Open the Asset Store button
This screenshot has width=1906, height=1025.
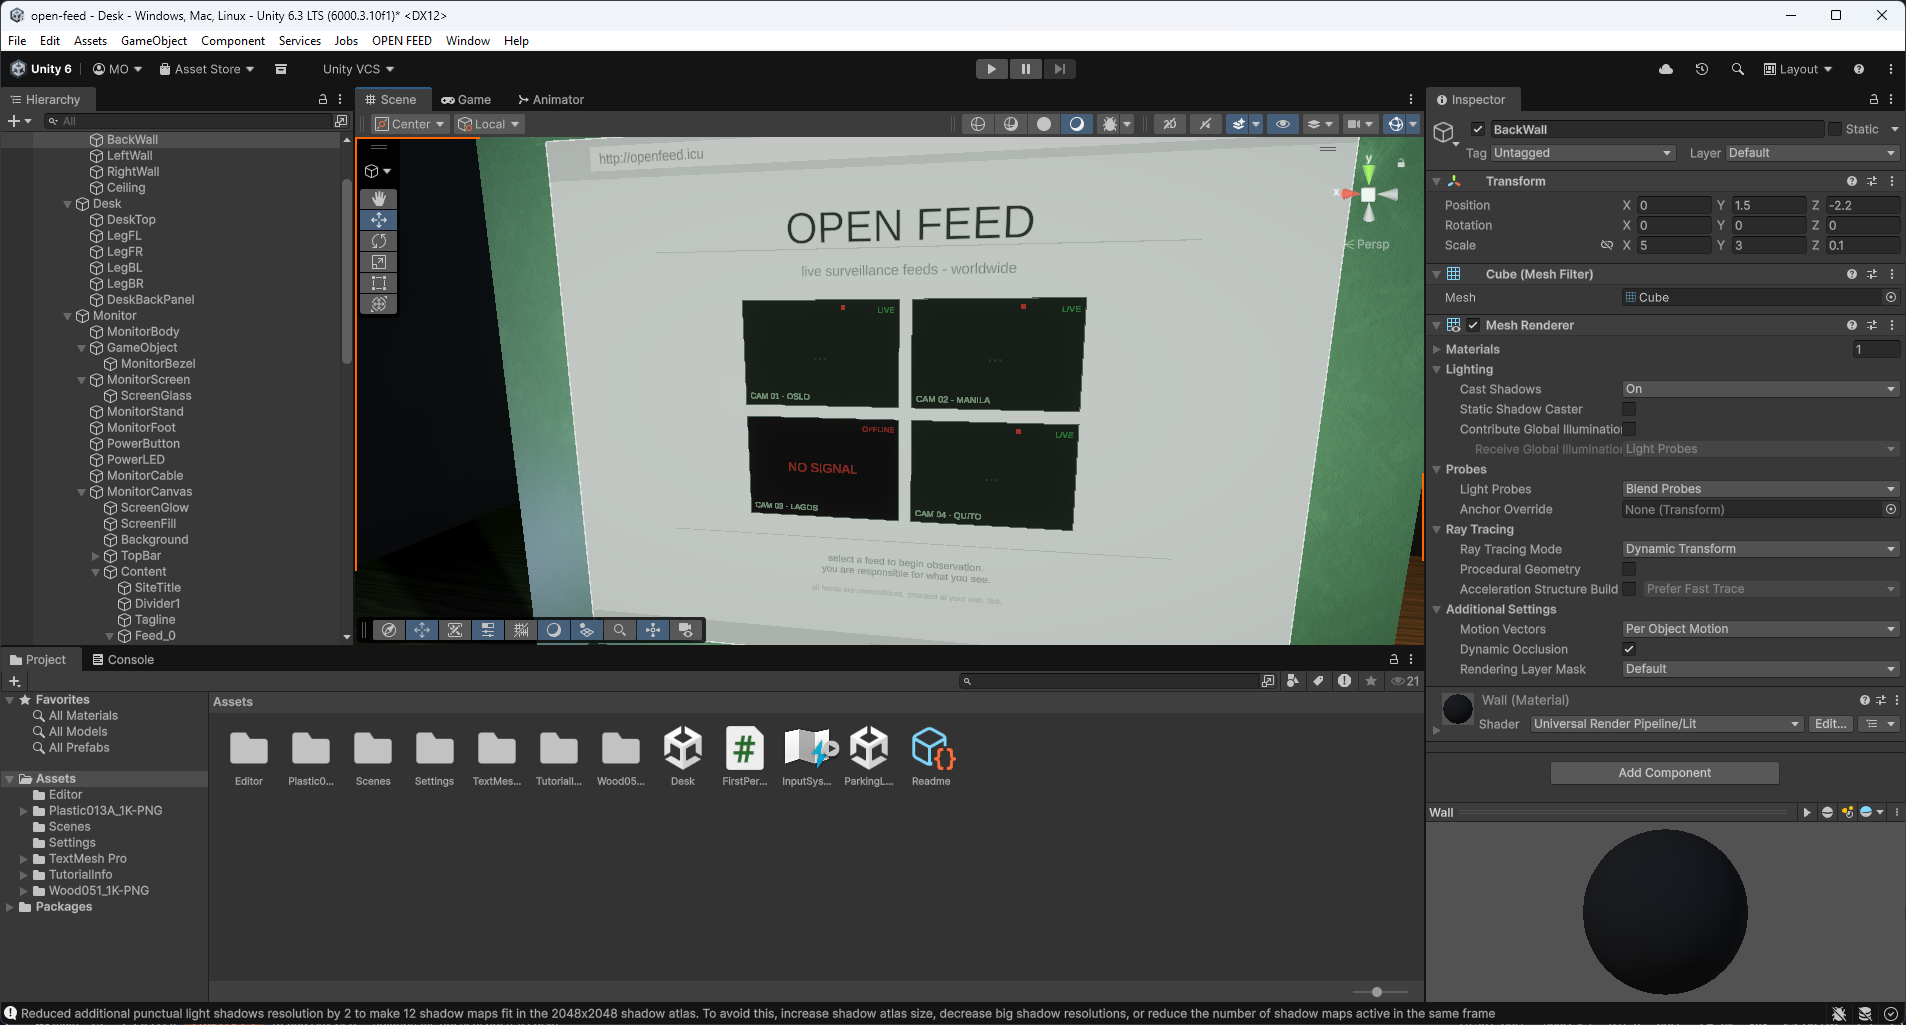[207, 69]
